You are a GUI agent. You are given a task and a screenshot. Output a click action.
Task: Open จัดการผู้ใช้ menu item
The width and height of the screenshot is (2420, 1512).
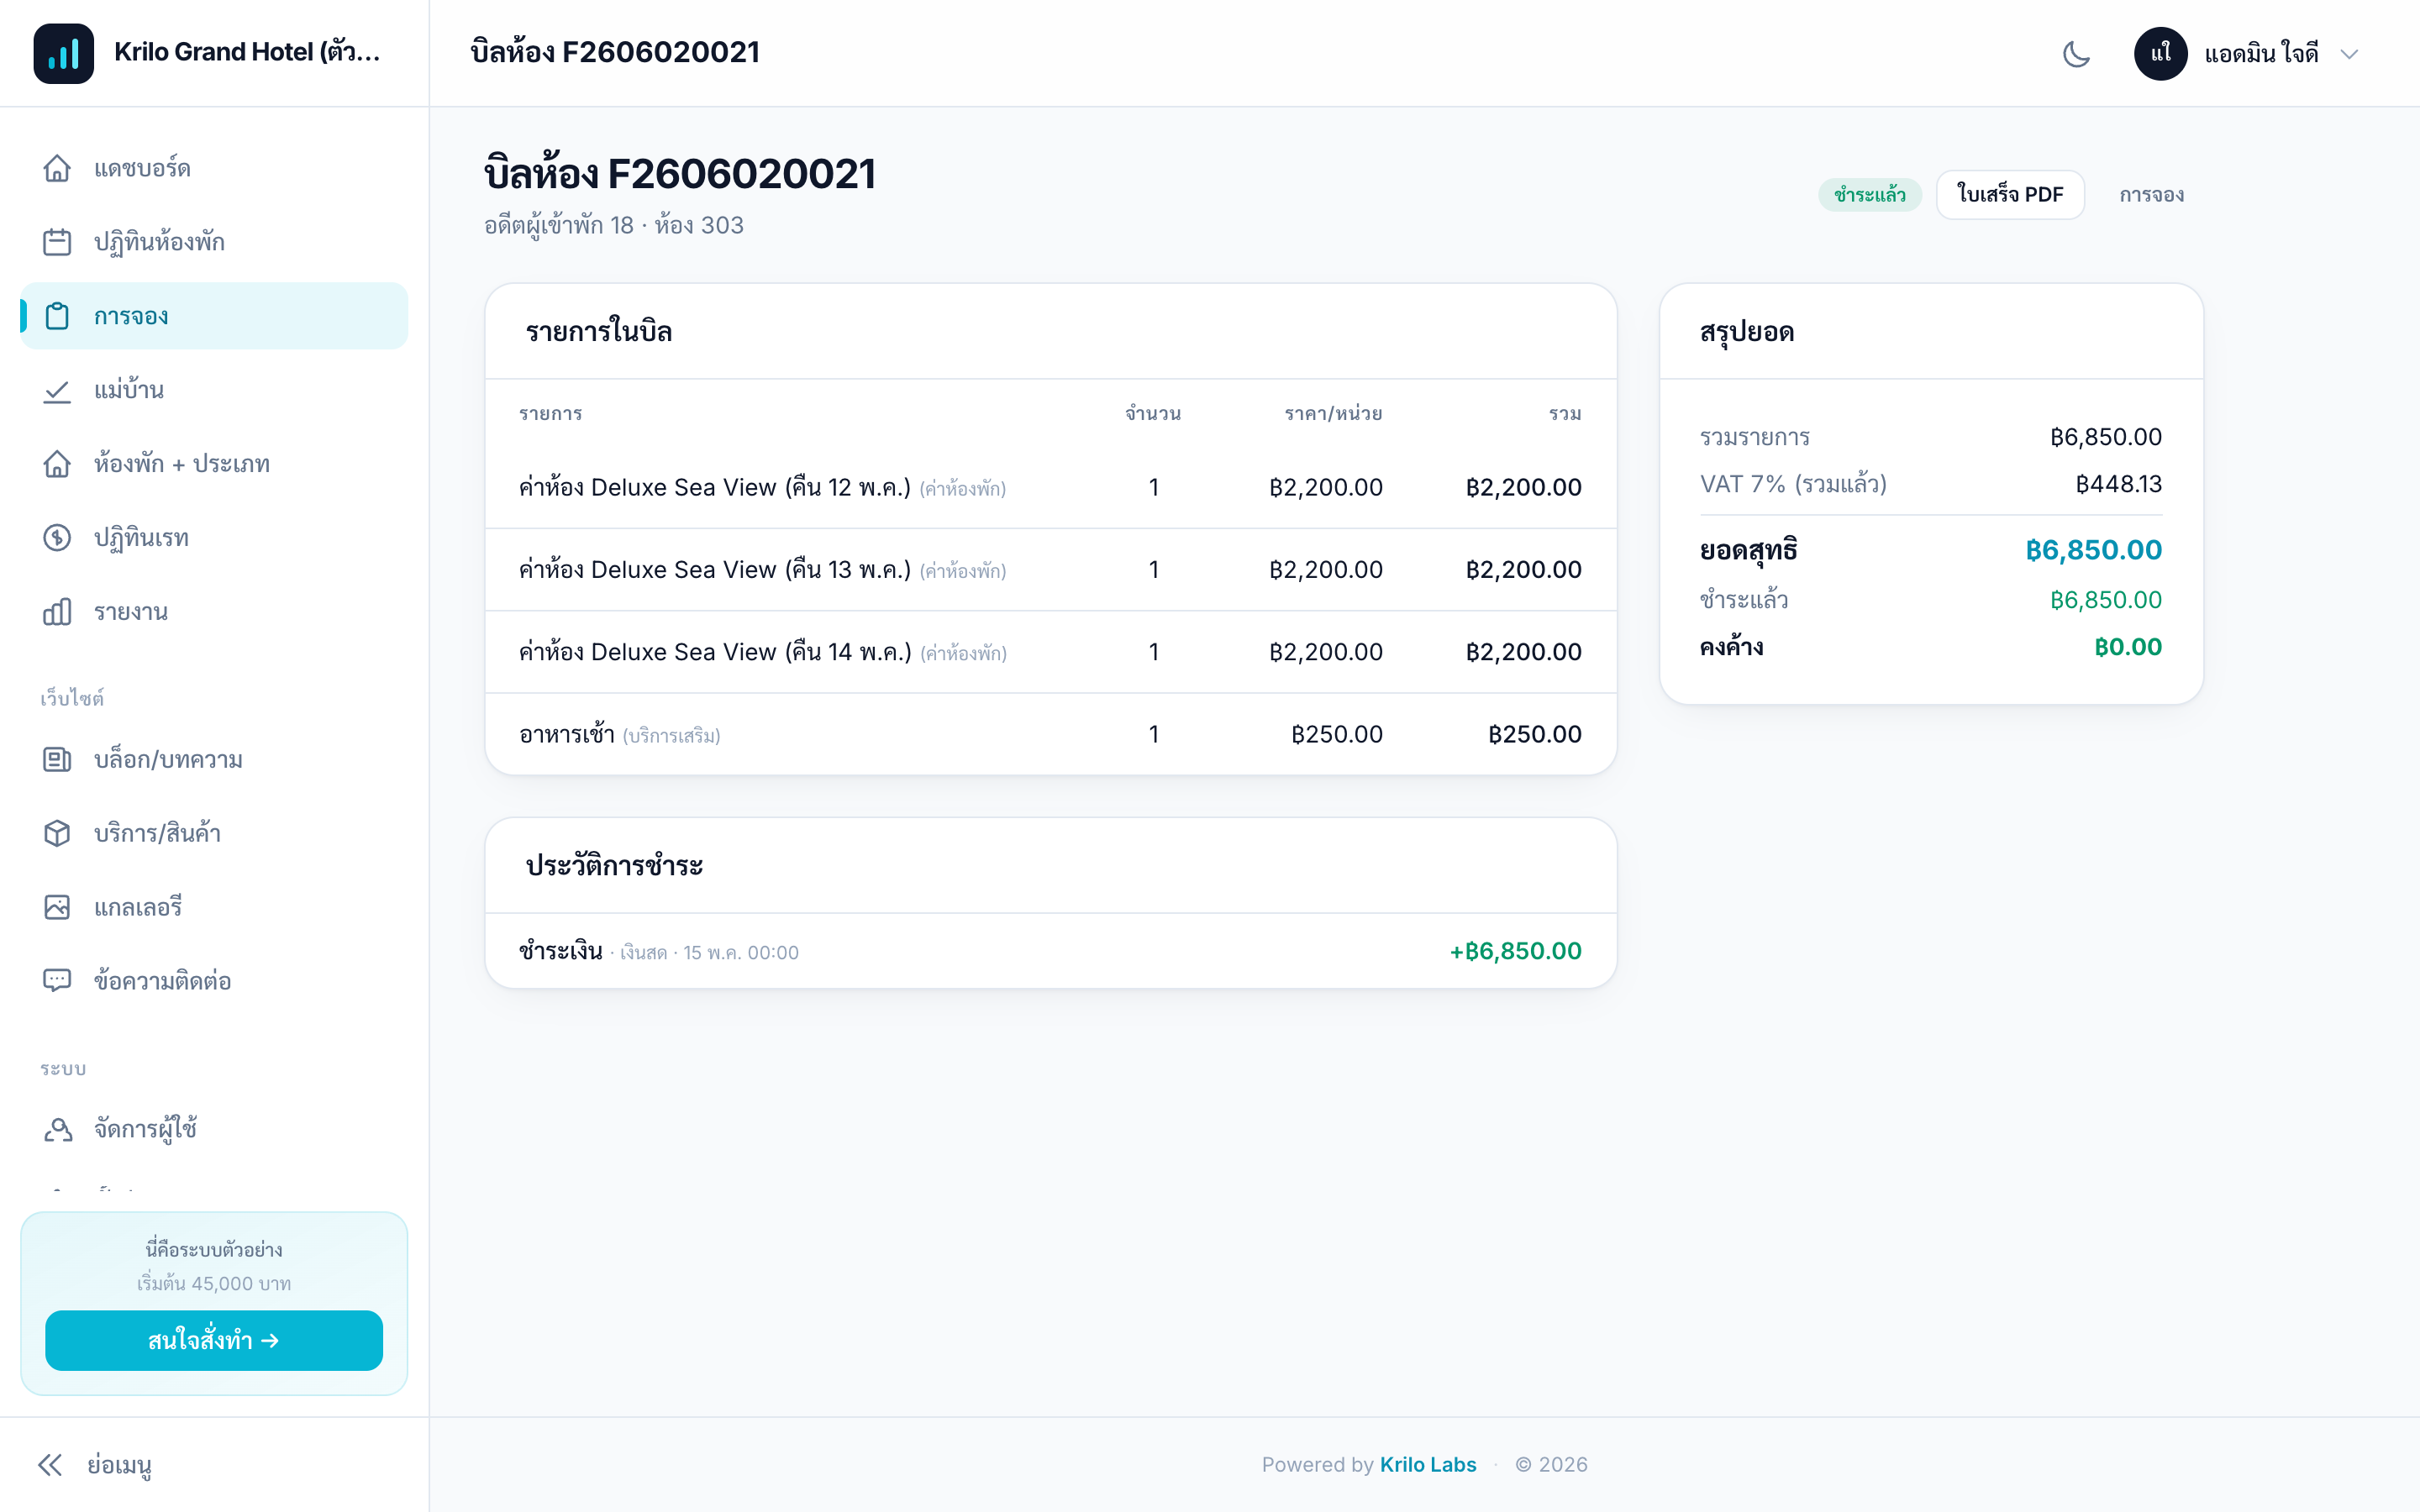point(214,1129)
